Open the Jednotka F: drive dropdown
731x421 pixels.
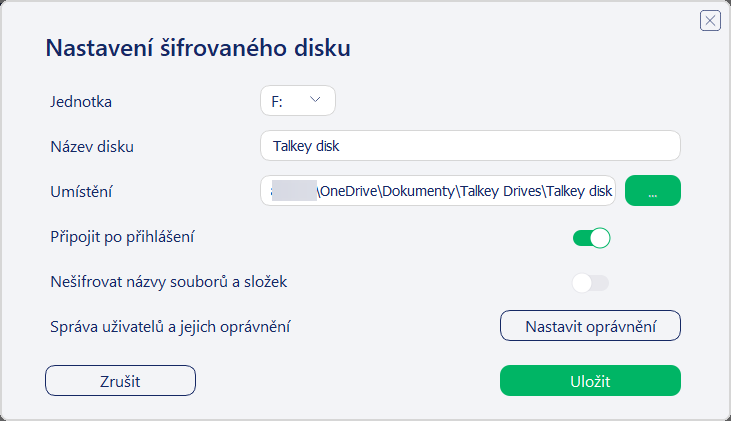pyautogui.click(x=298, y=101)
